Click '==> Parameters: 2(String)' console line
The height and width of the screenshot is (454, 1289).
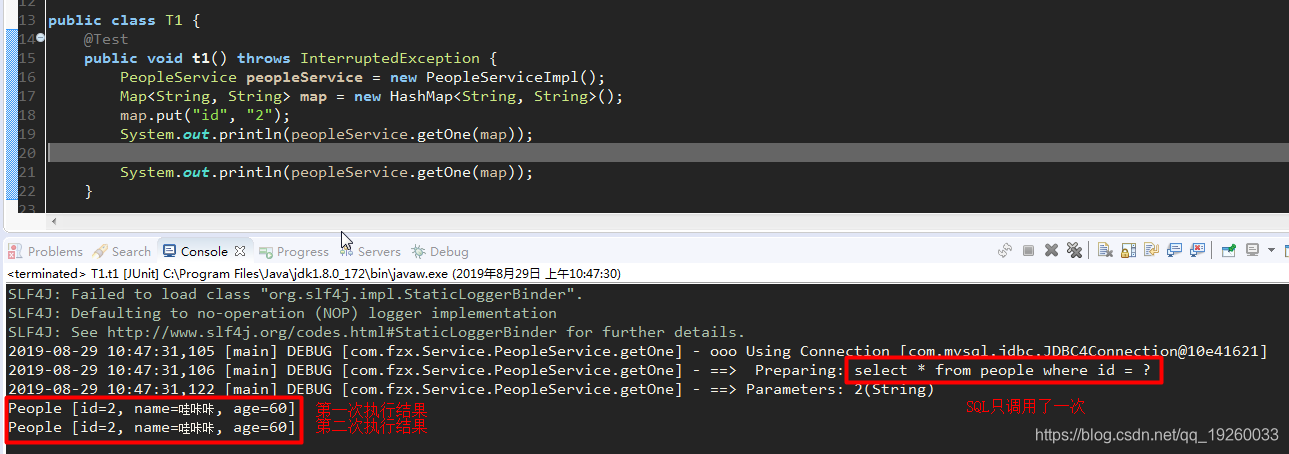(471, 389)
